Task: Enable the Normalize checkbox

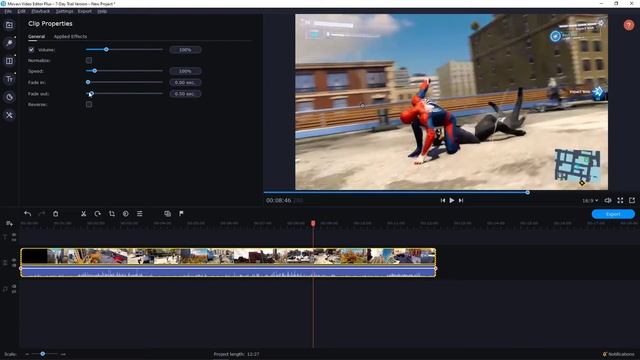Action: click(89, 60)
